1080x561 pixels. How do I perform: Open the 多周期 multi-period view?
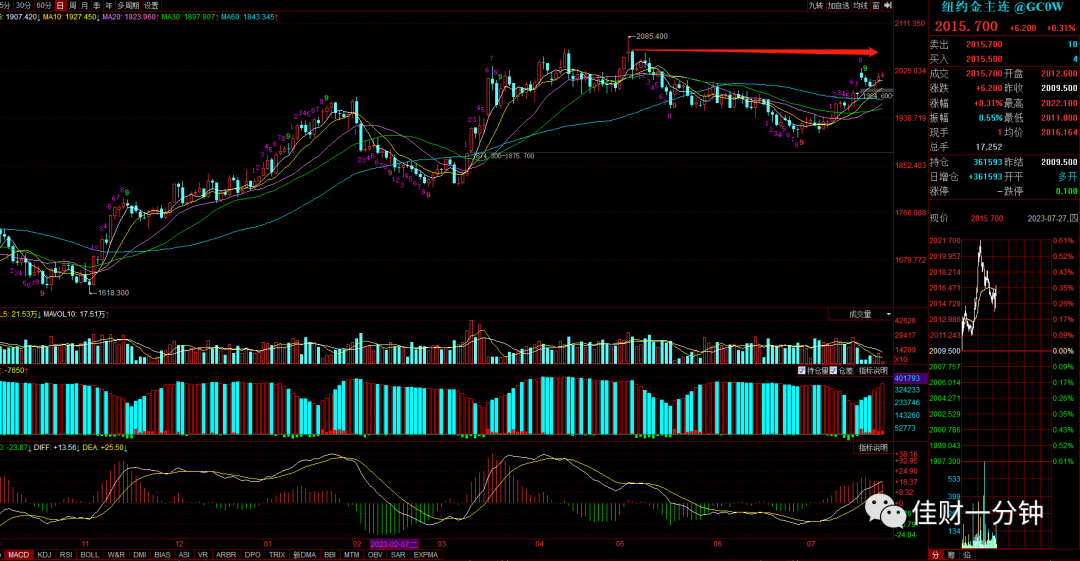point(128,6)
